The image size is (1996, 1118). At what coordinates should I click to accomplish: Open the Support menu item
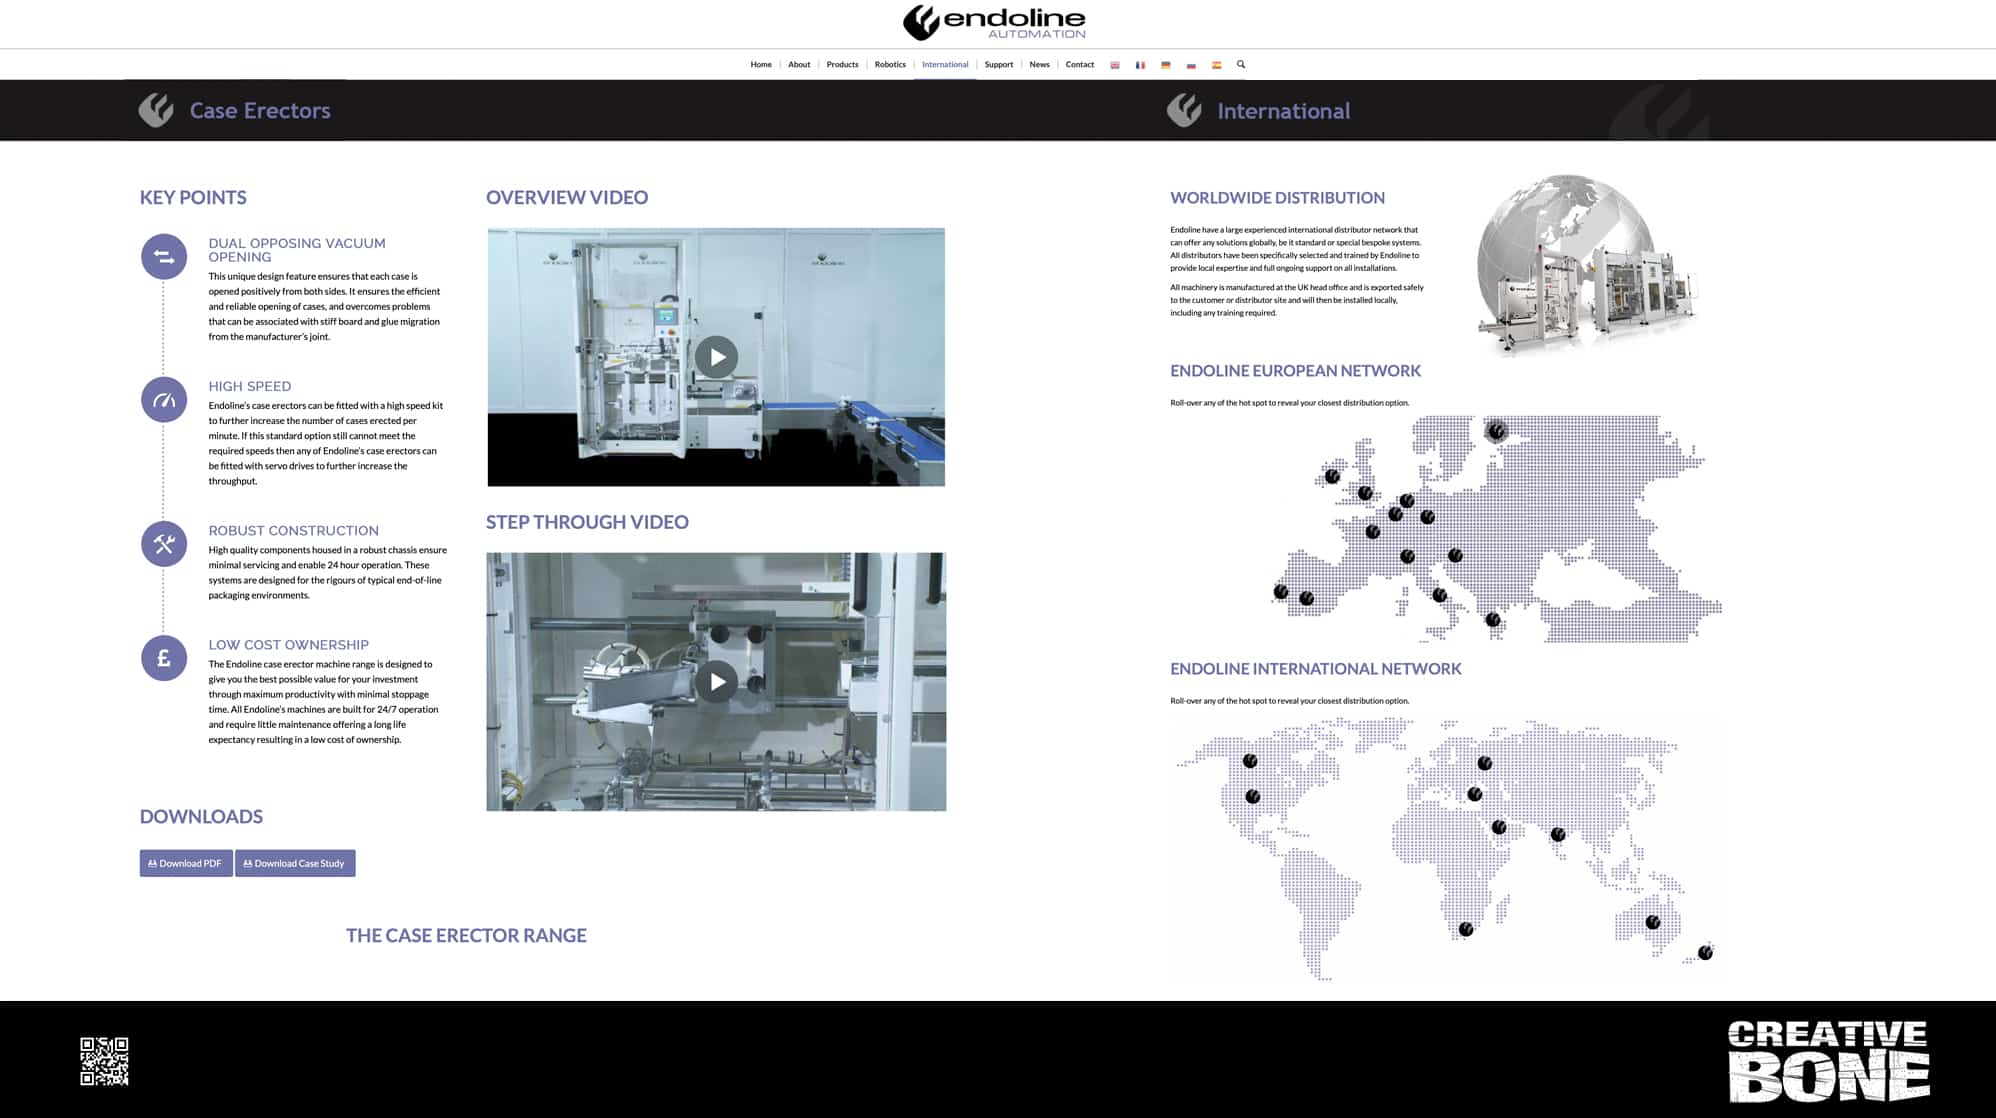point(998,64)
